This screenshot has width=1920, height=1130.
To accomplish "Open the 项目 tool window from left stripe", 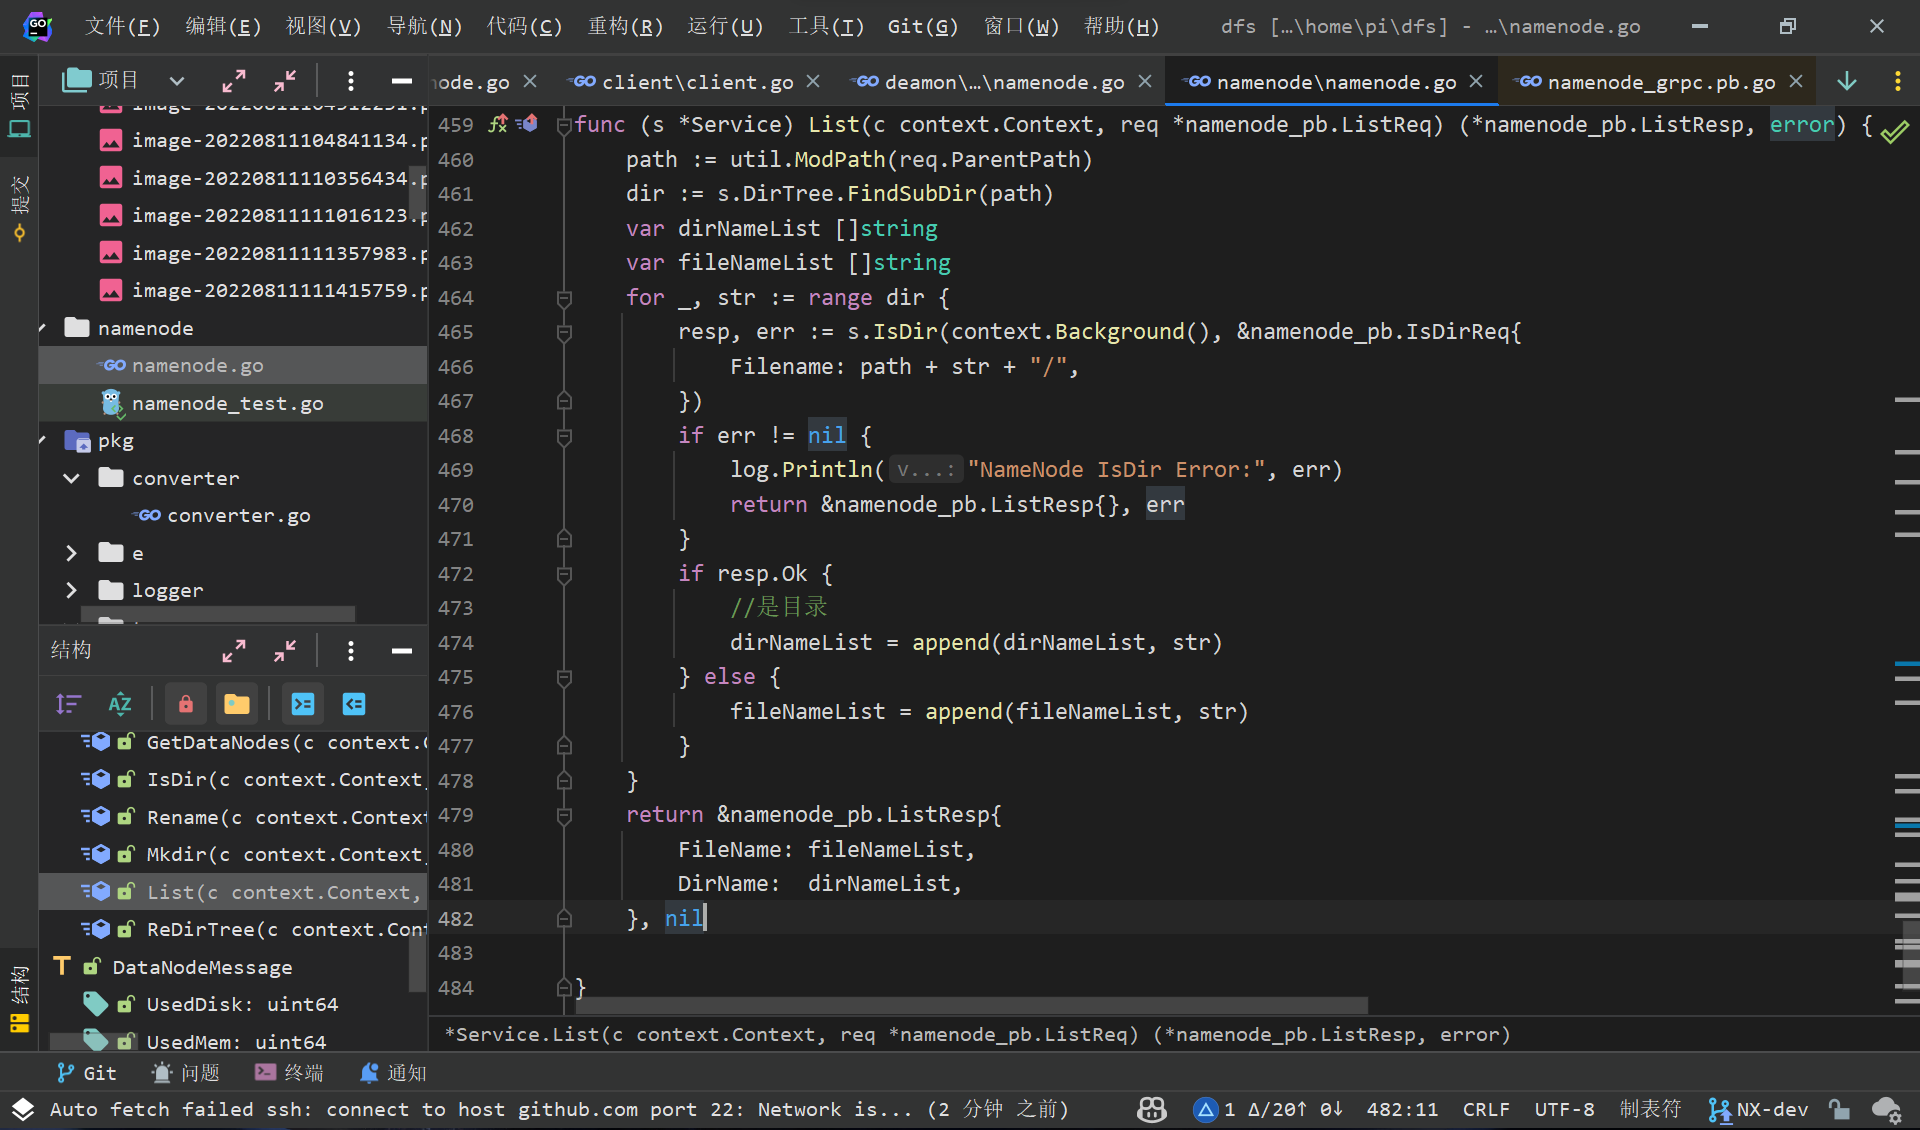I will [19, 104].
